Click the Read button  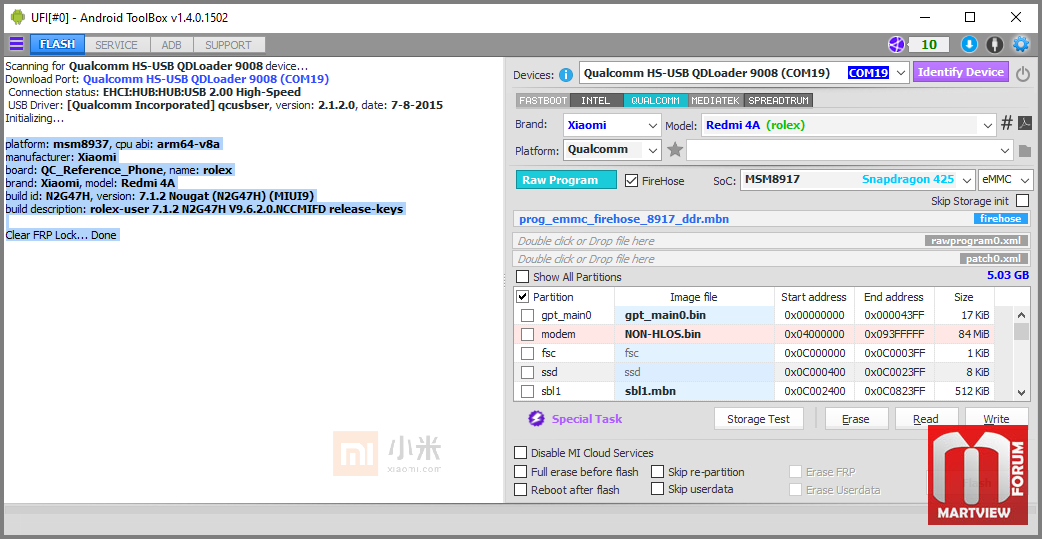[x=926, y=419]
